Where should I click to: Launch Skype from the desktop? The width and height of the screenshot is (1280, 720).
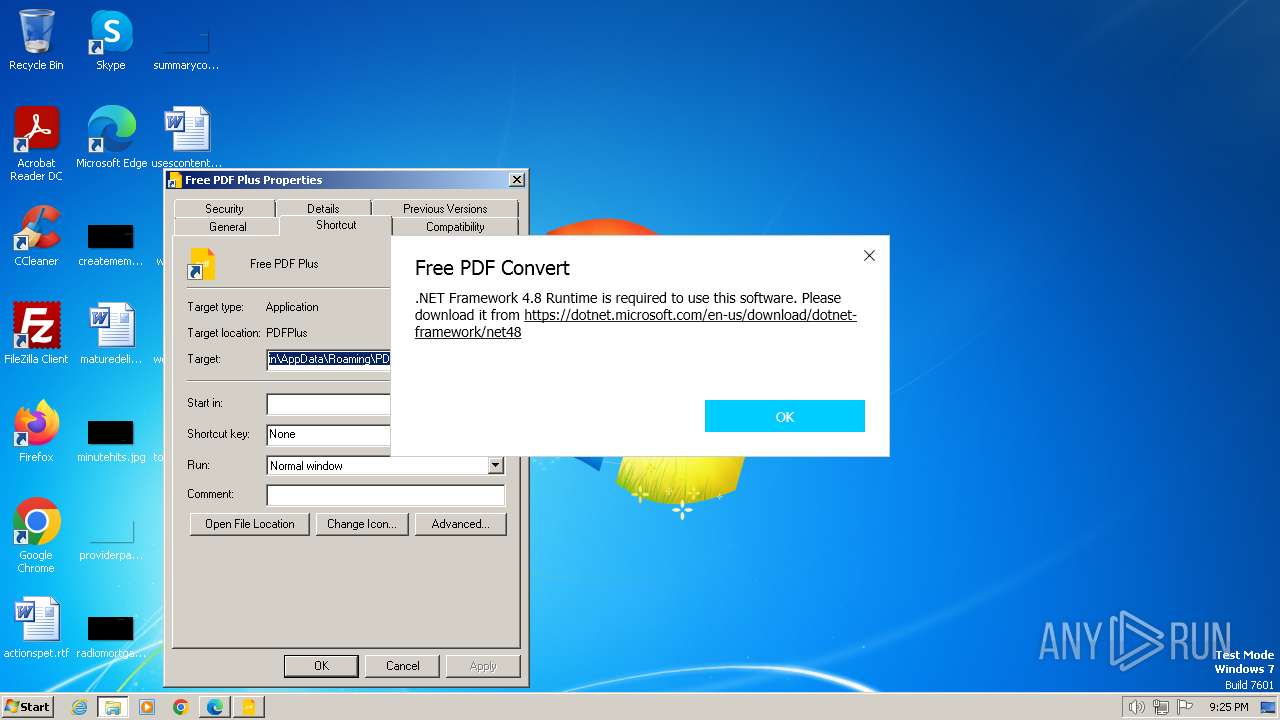pyautogui.click(x=111, y=40)
